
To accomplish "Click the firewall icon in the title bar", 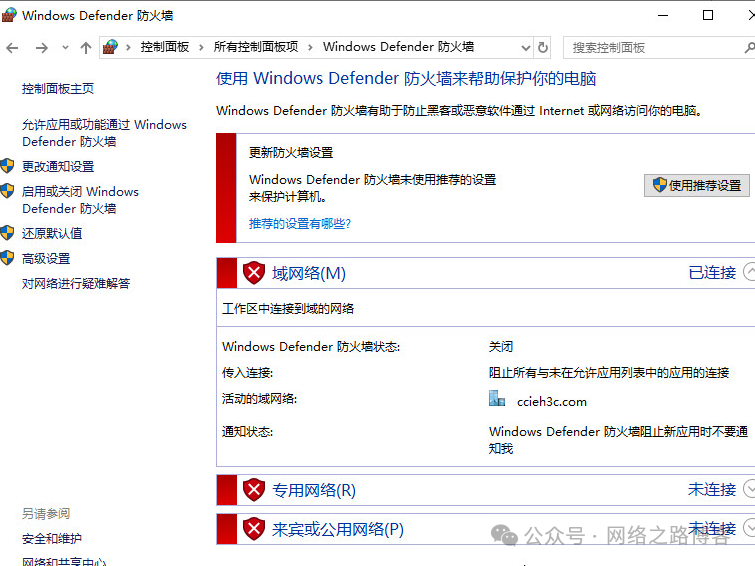I will point(9,15).
